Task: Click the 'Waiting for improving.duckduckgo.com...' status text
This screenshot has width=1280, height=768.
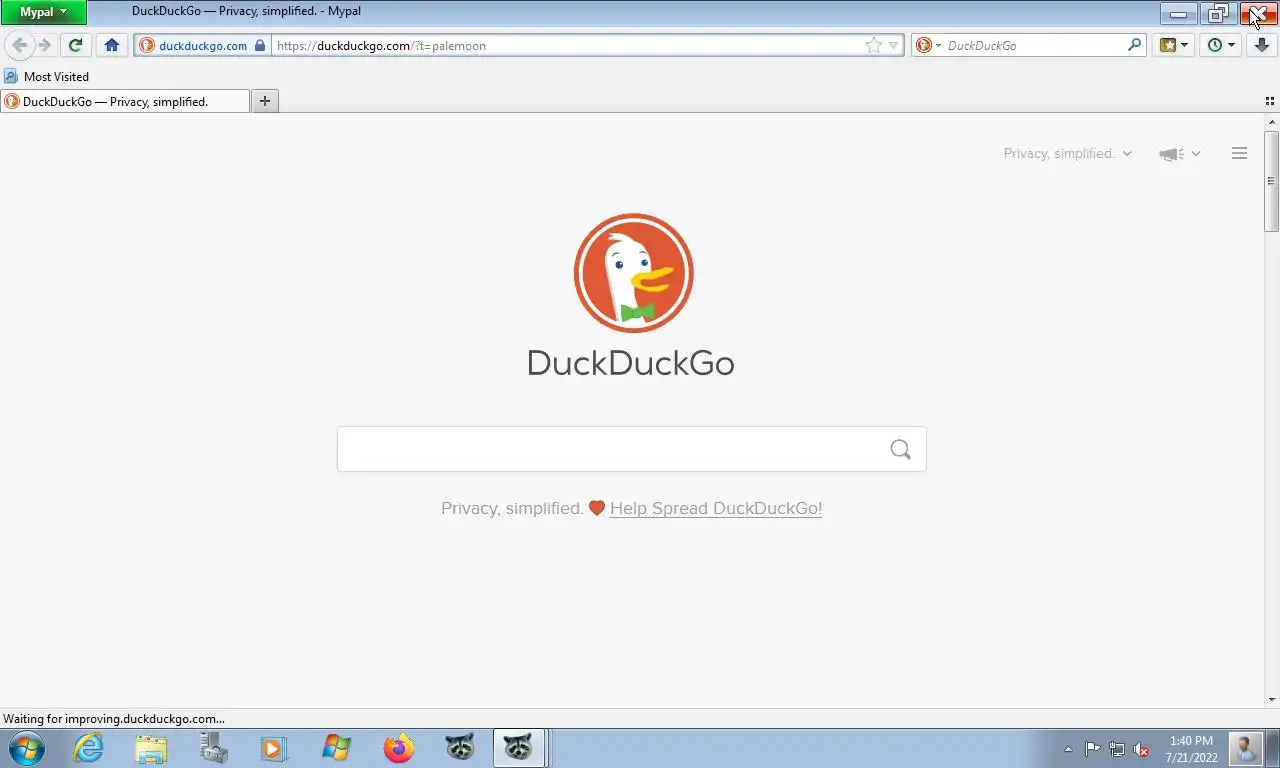Action: pyautogui.click(x=114, y=718)
